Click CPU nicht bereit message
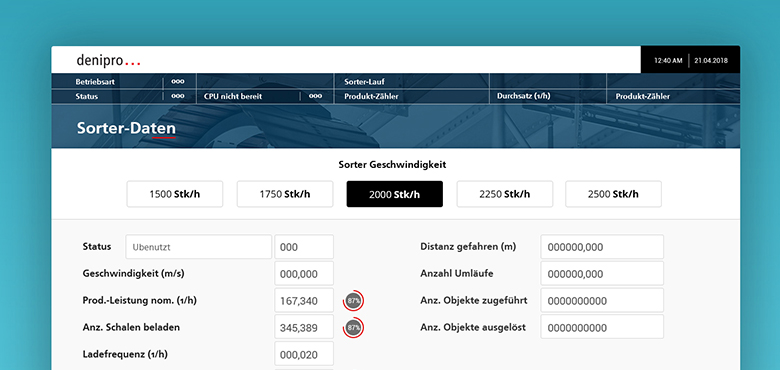This screenshot has height=370, width=780. point(233,96)
